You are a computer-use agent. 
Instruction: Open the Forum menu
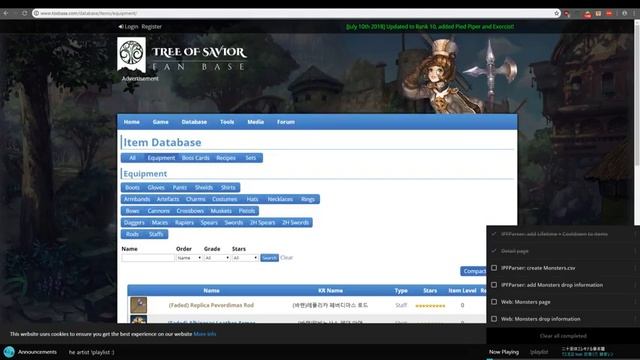pos(286,122)
